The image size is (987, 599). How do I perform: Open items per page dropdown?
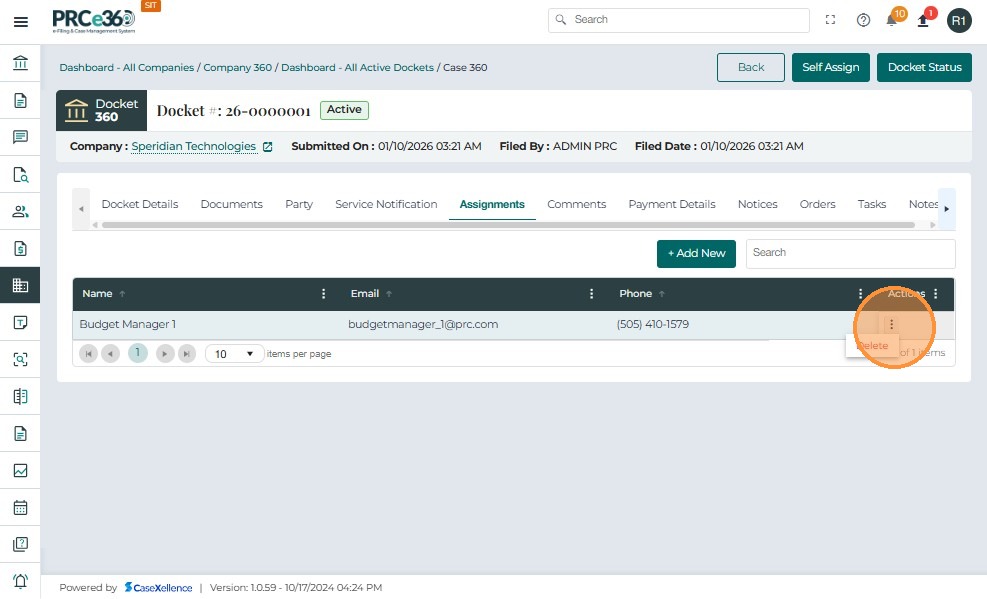tap(234, 354)
